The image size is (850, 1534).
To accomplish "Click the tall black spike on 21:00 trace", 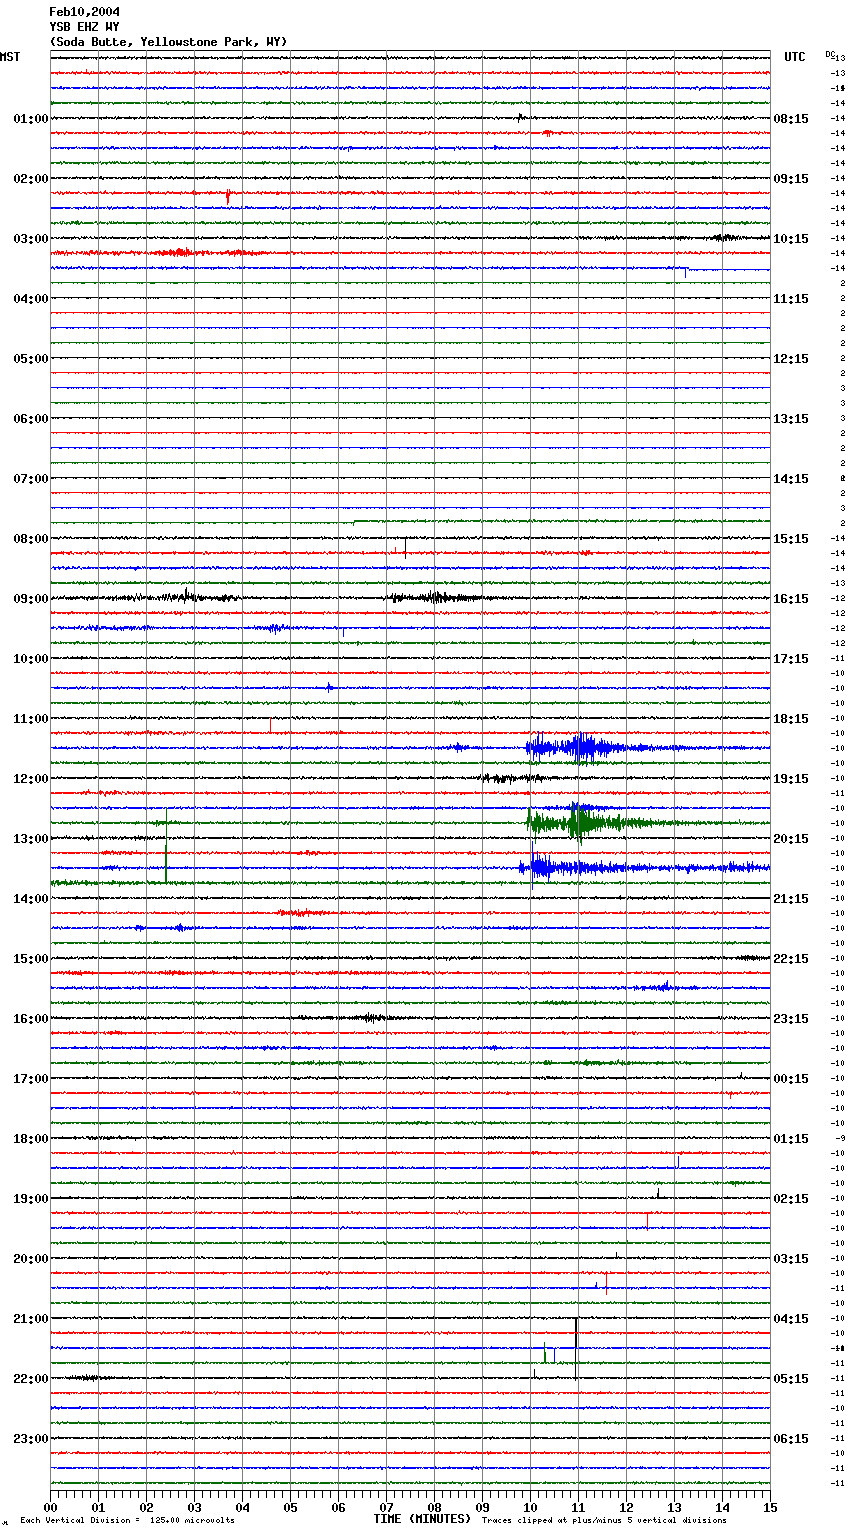I will [576, 1348].
